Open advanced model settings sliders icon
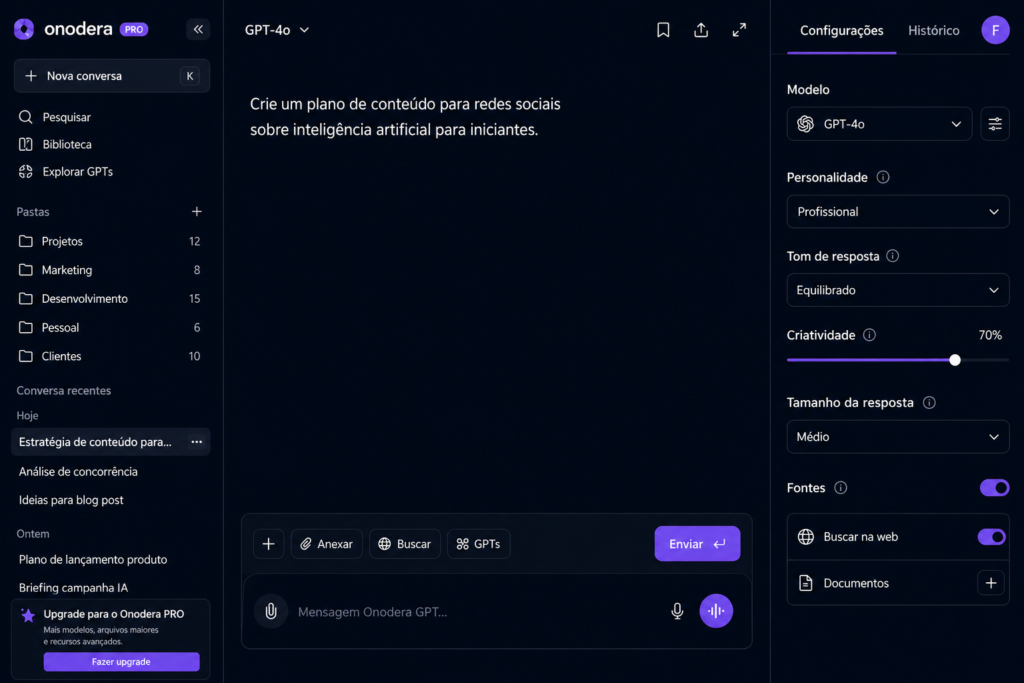Screen dimensions: 1024x683 click(x=995, y=124)
